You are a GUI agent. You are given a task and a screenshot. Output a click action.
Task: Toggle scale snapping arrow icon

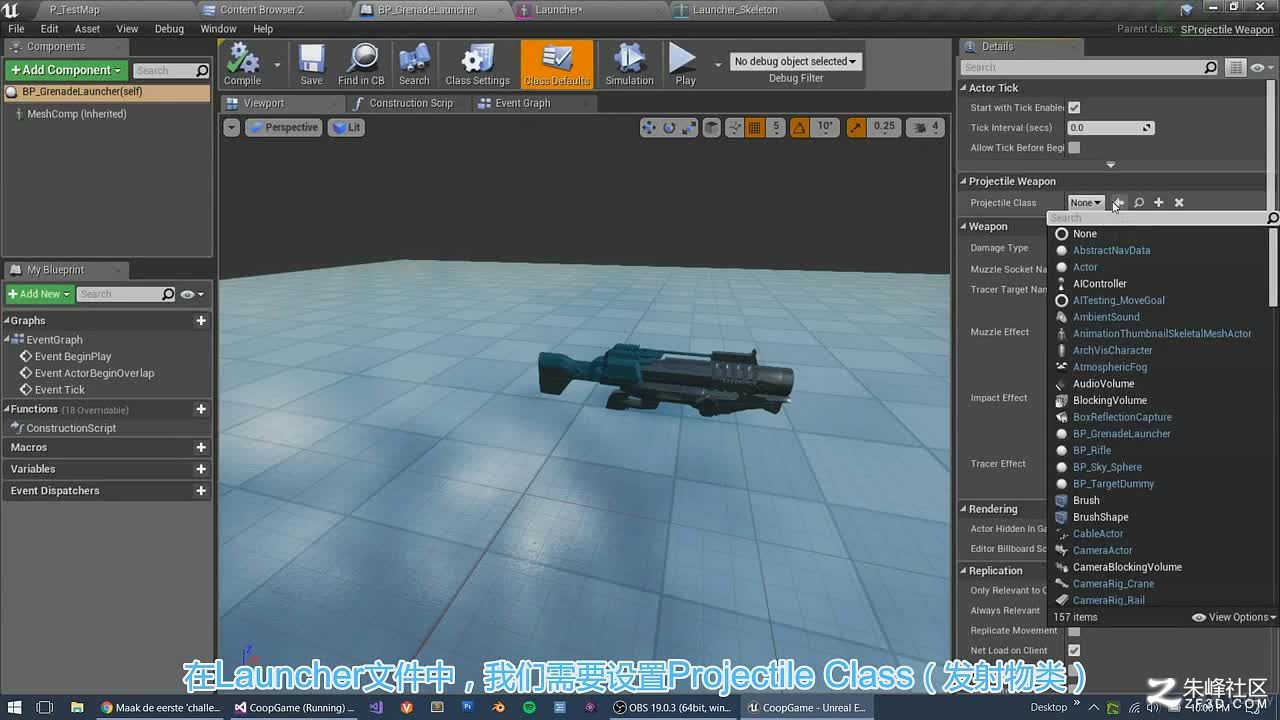click(856, 127)
